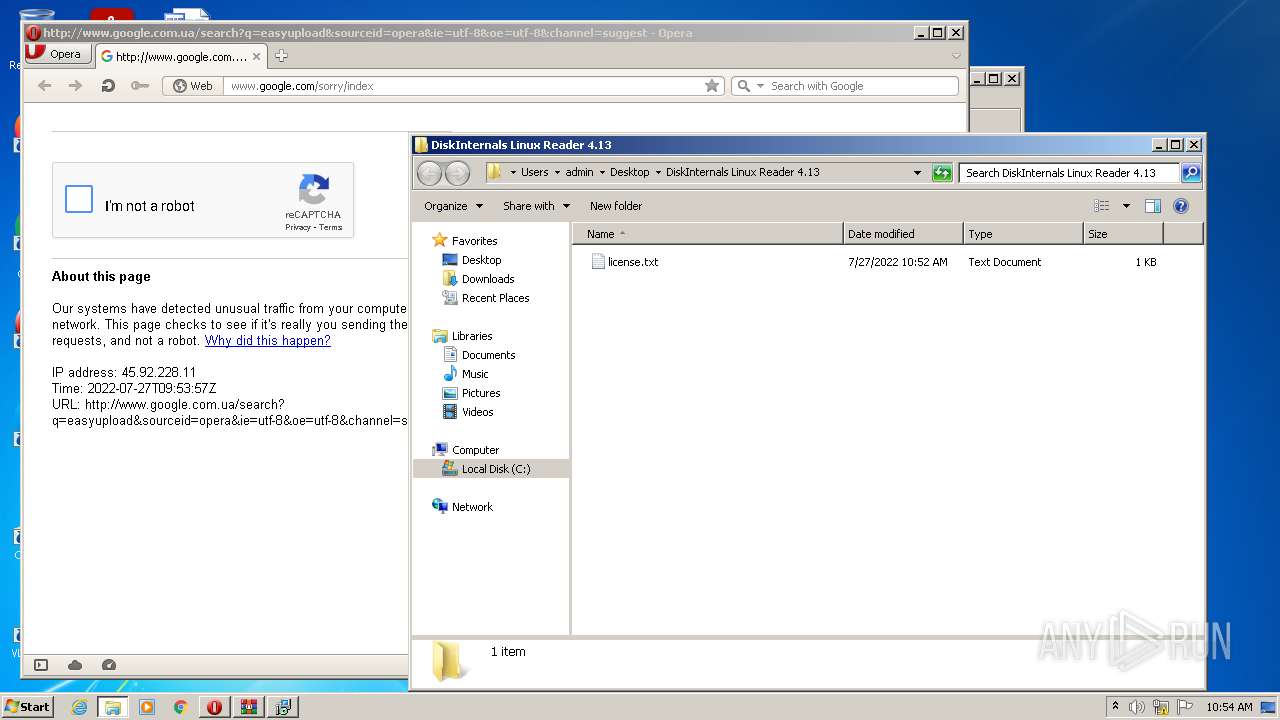Reload the page in Opera
1280x720 pixels.
pyautogui.click(x=108, y=86)
